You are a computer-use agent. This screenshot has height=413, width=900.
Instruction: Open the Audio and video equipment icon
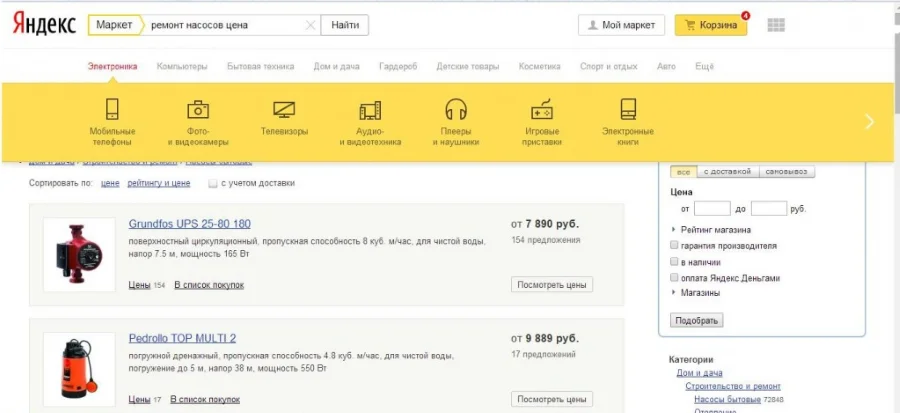[x=370, y=110]
